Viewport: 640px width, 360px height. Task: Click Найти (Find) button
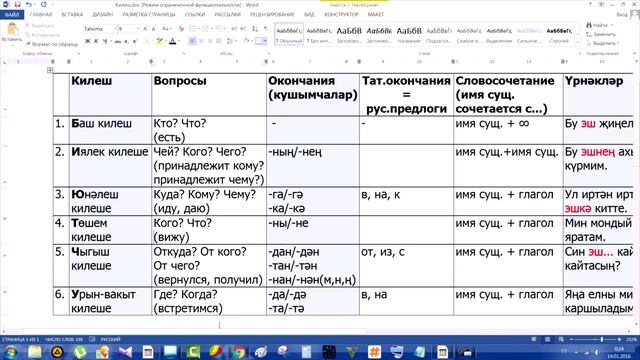599,25
